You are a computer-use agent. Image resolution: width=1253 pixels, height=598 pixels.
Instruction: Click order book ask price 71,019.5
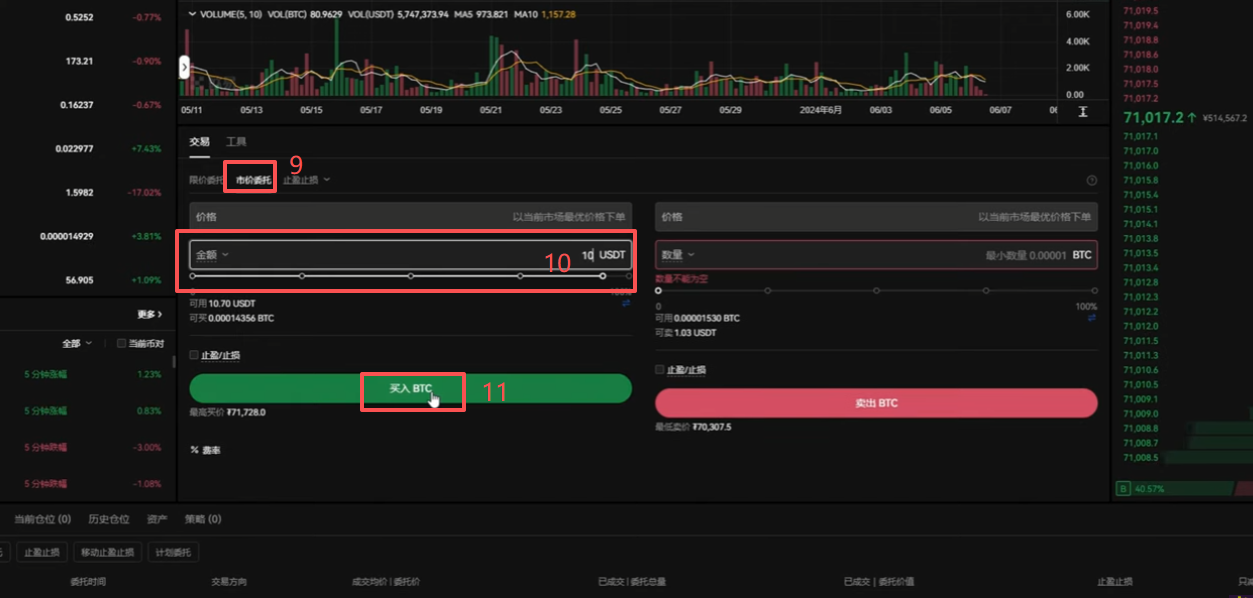(1141, 10)
